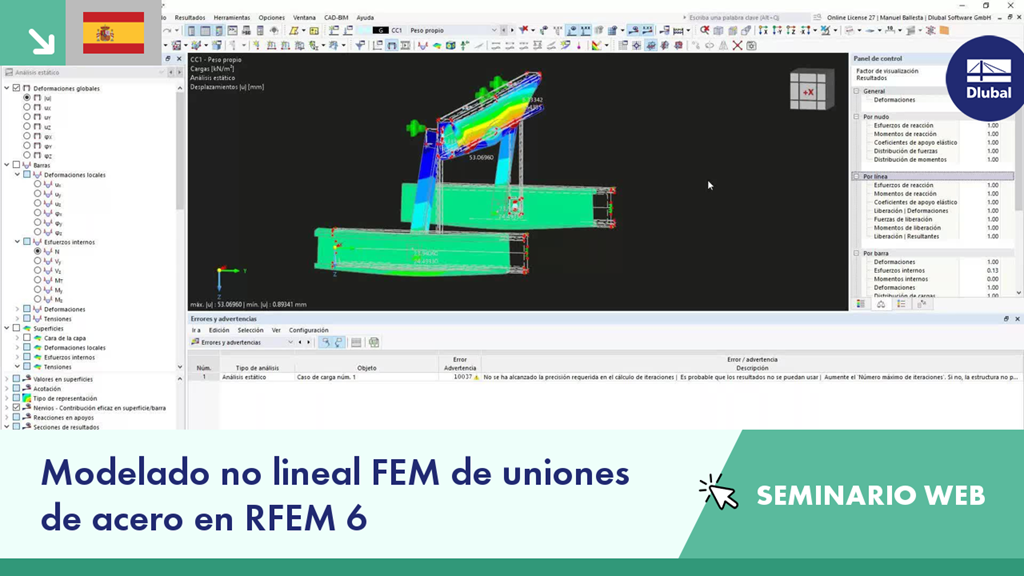Screen dimensions: 1024x576
Task: Open the Herramientas menu
Action: click(232, 18)
